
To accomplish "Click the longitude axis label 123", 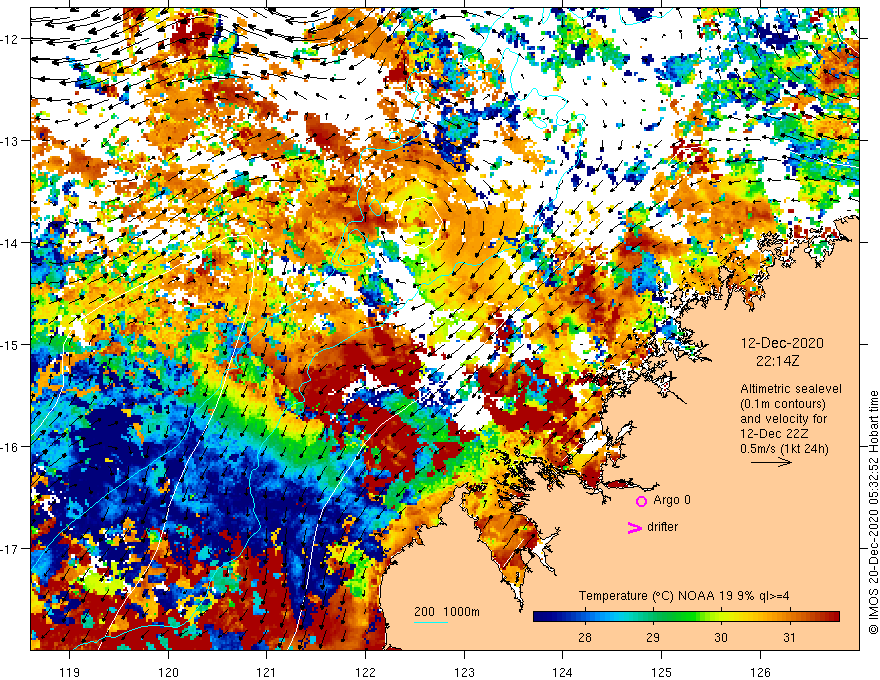I will coord(464,672).
